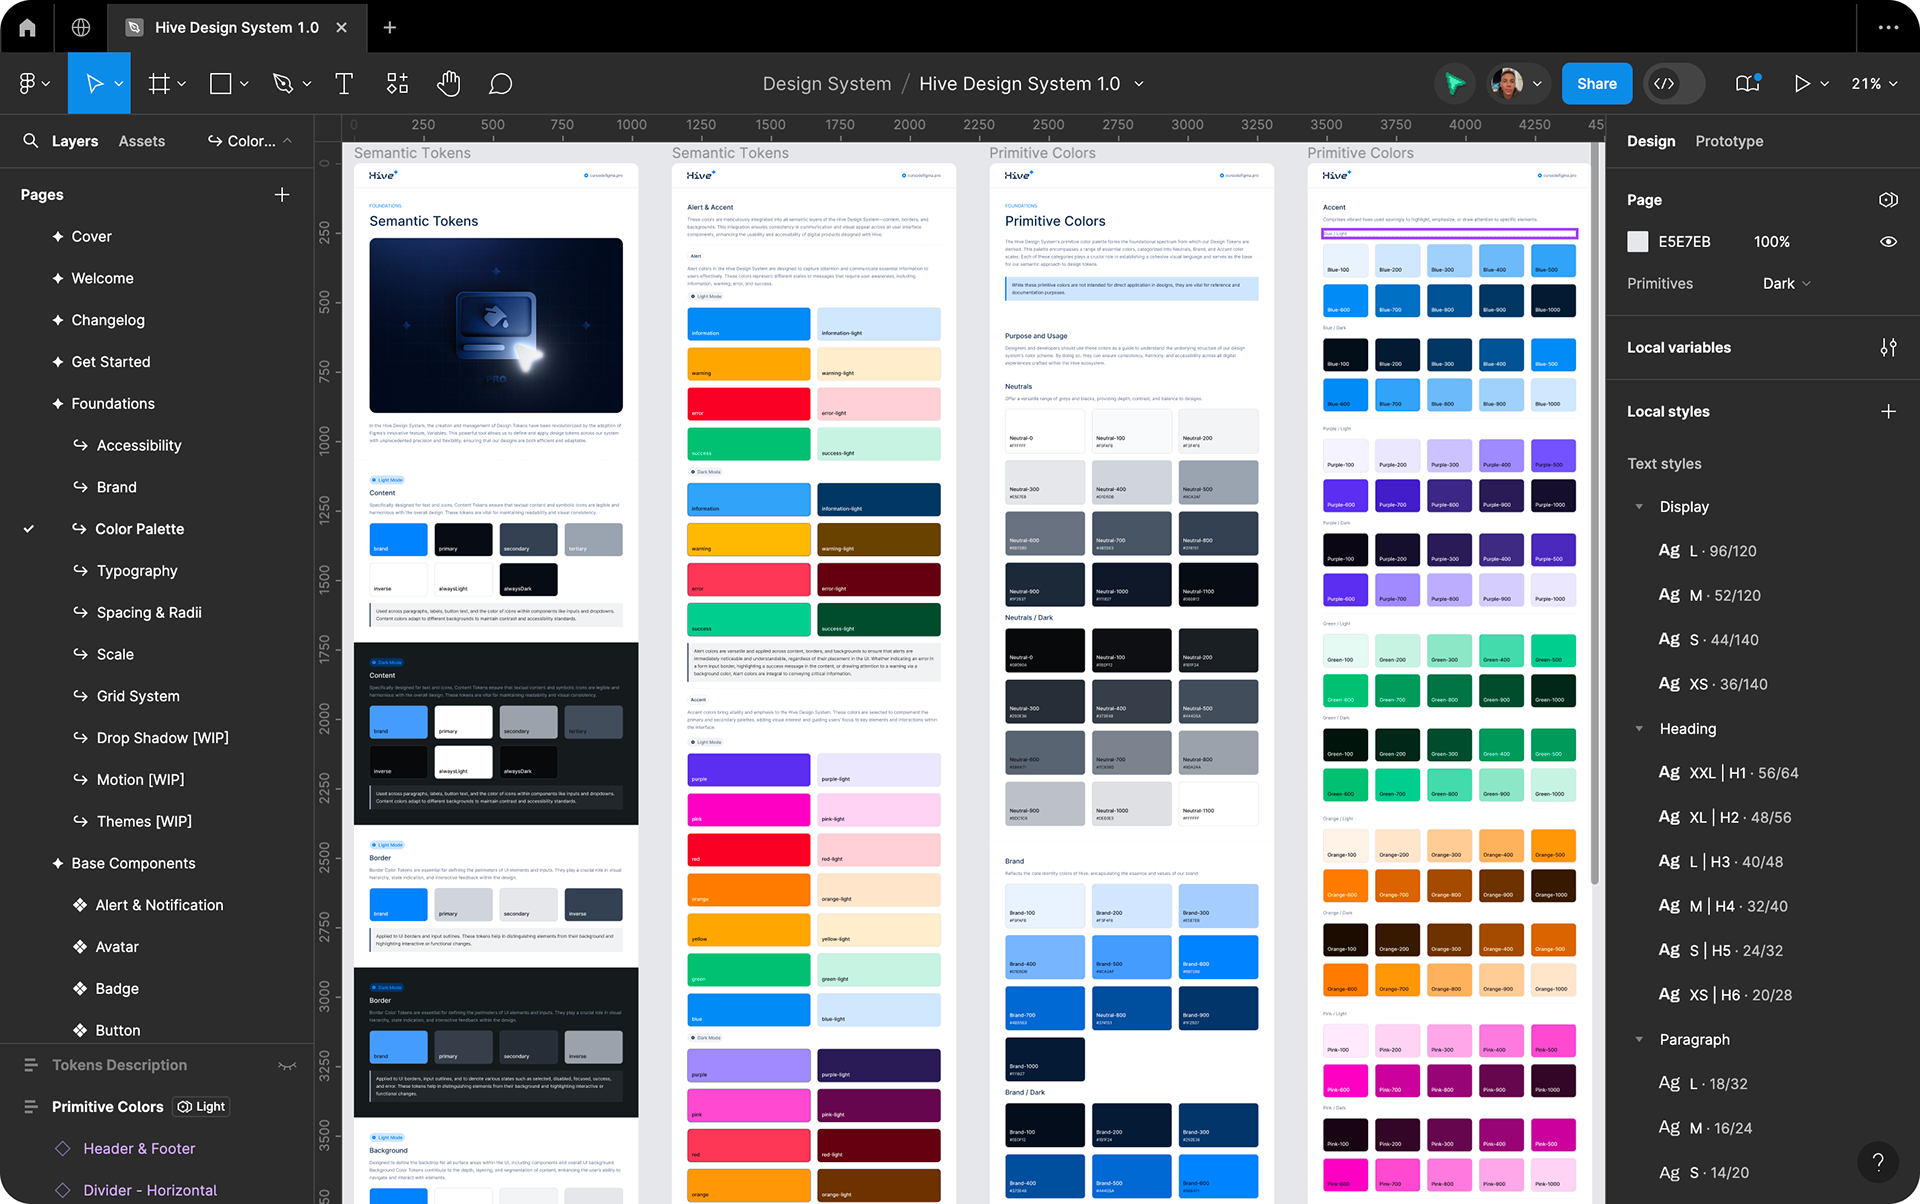Select the Hand tool
Image resolution: width=1920 pixels, height=1204 pixels.
449,84
